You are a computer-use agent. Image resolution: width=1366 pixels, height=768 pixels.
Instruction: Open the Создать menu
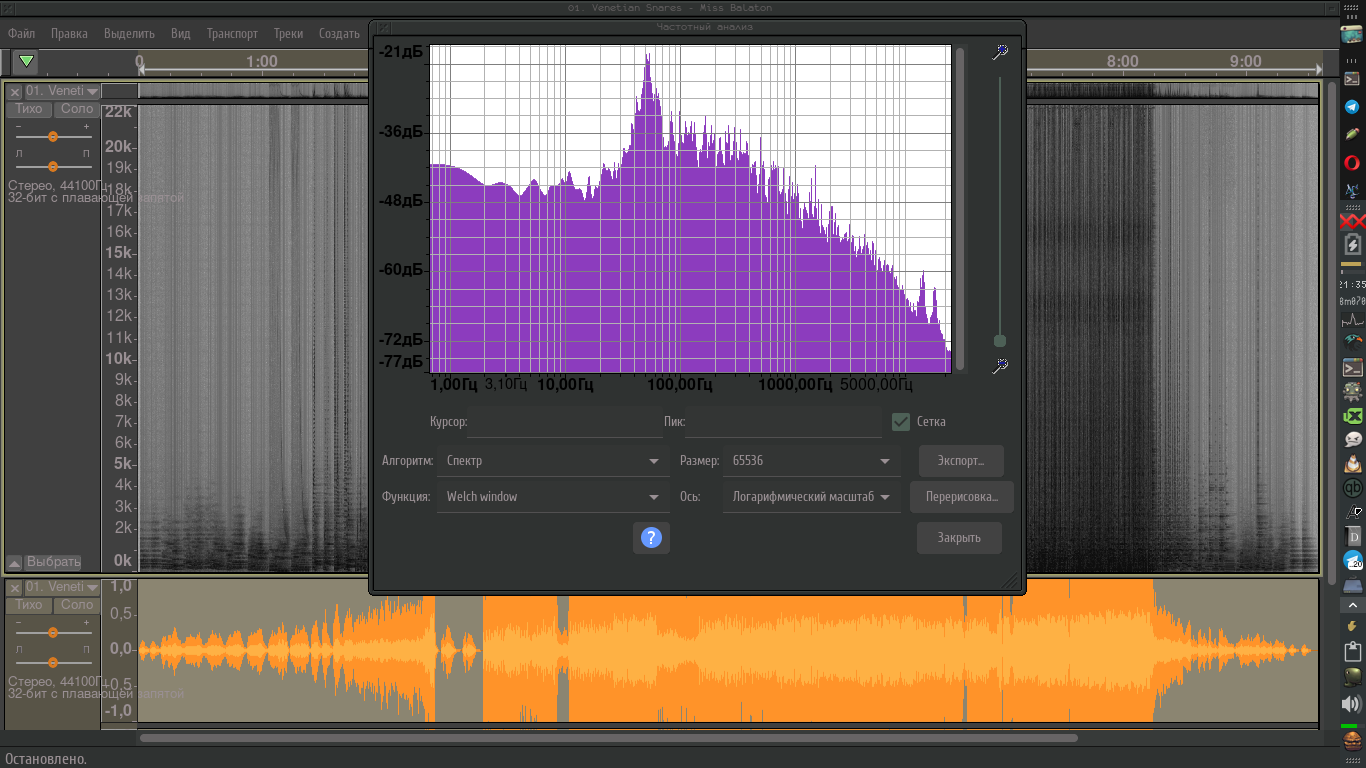339,33
